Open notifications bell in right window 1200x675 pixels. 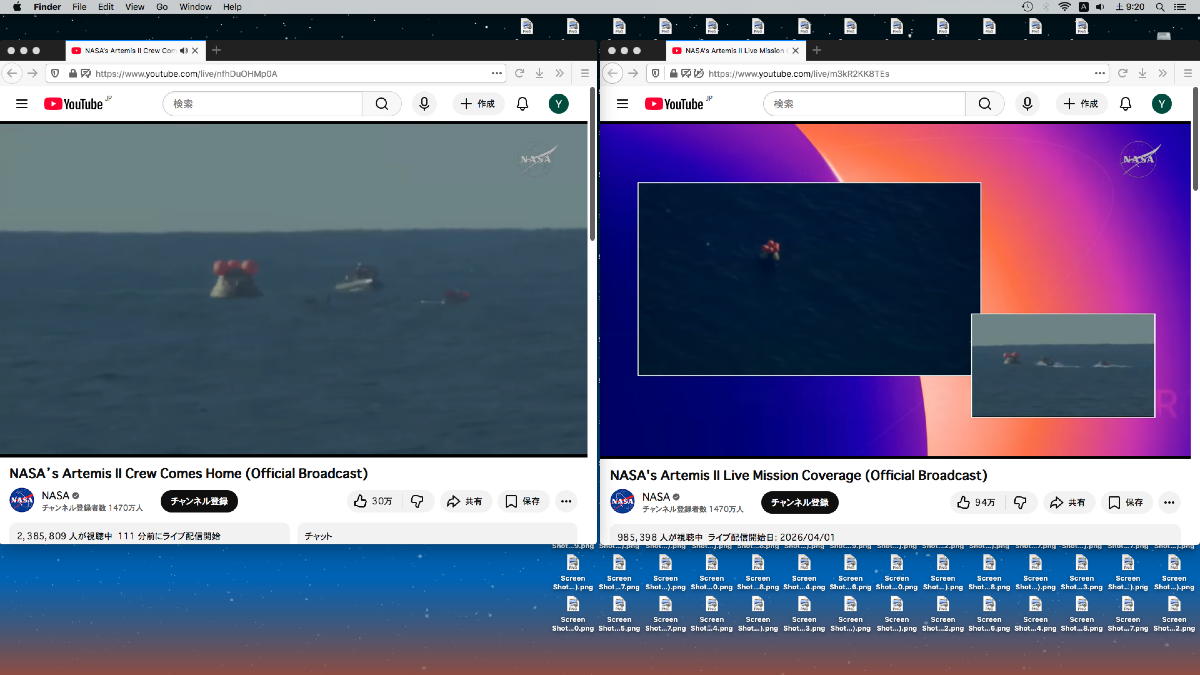(x=1125, y=104)
